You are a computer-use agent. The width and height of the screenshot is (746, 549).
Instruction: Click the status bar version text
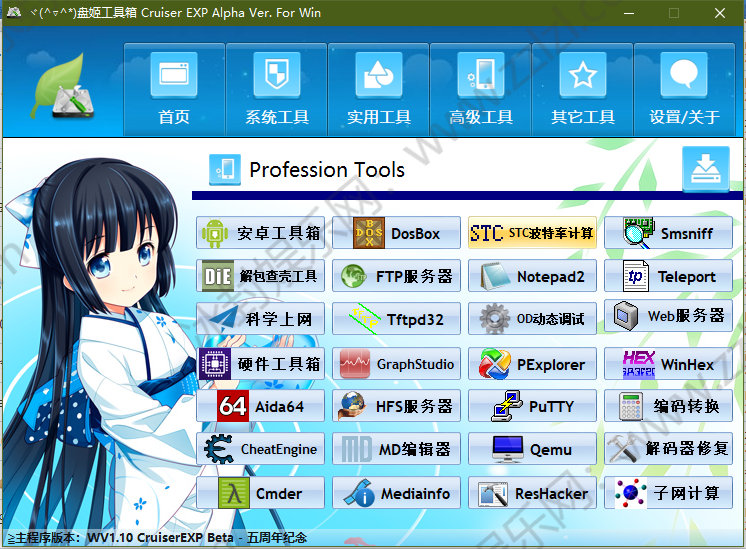(157, 538)
